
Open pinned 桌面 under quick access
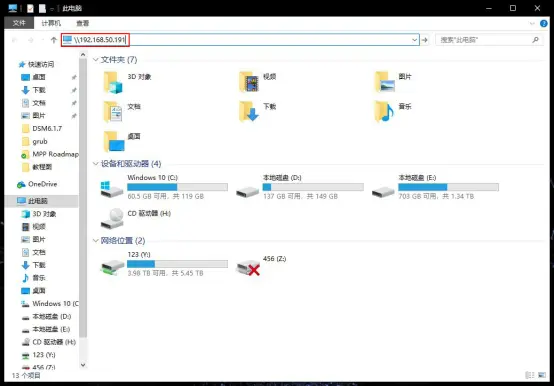[34, 77]
